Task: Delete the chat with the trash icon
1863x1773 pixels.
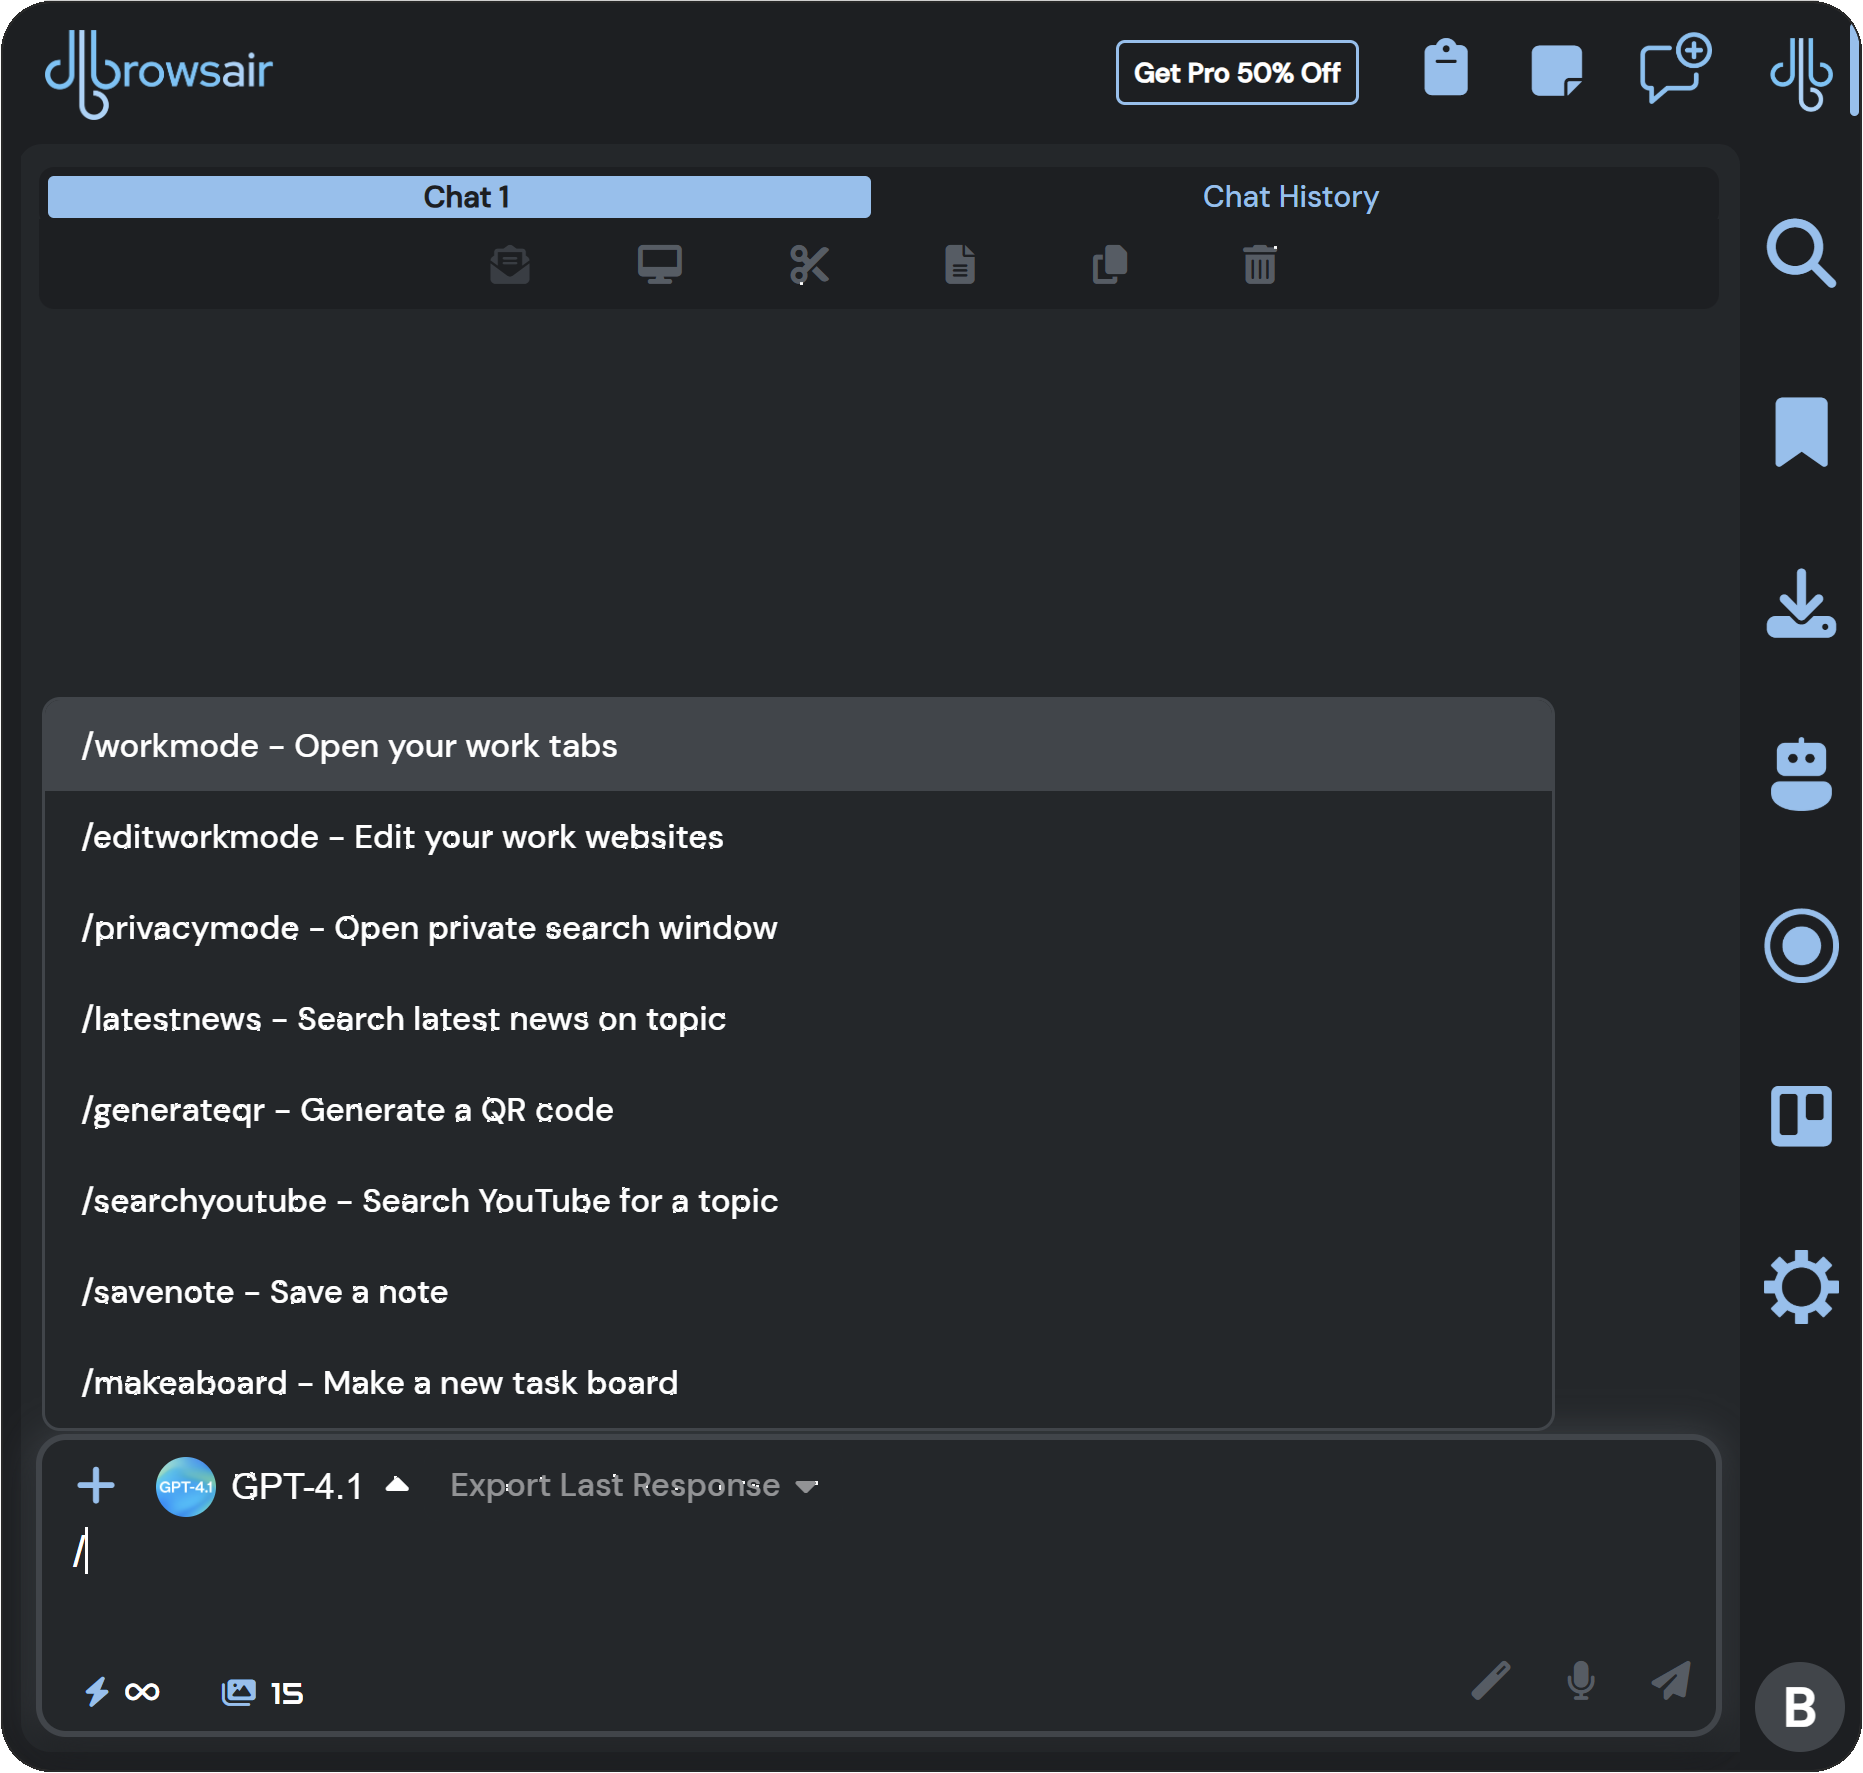Action: (x=1258, y=264)
